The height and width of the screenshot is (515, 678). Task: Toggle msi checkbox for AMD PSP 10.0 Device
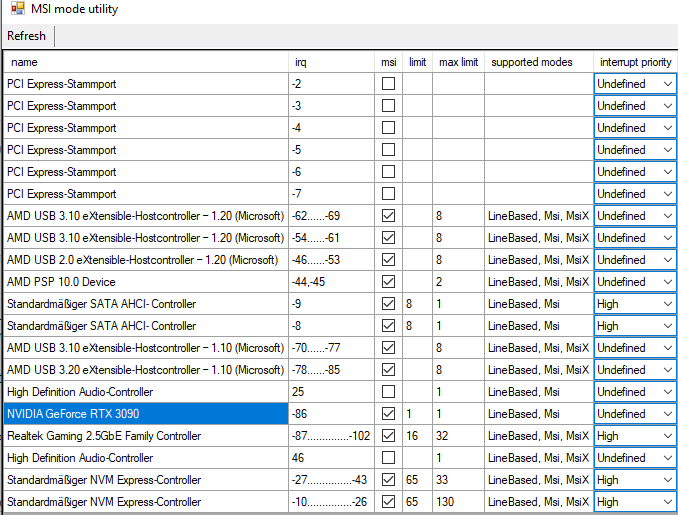coord(388,281)
